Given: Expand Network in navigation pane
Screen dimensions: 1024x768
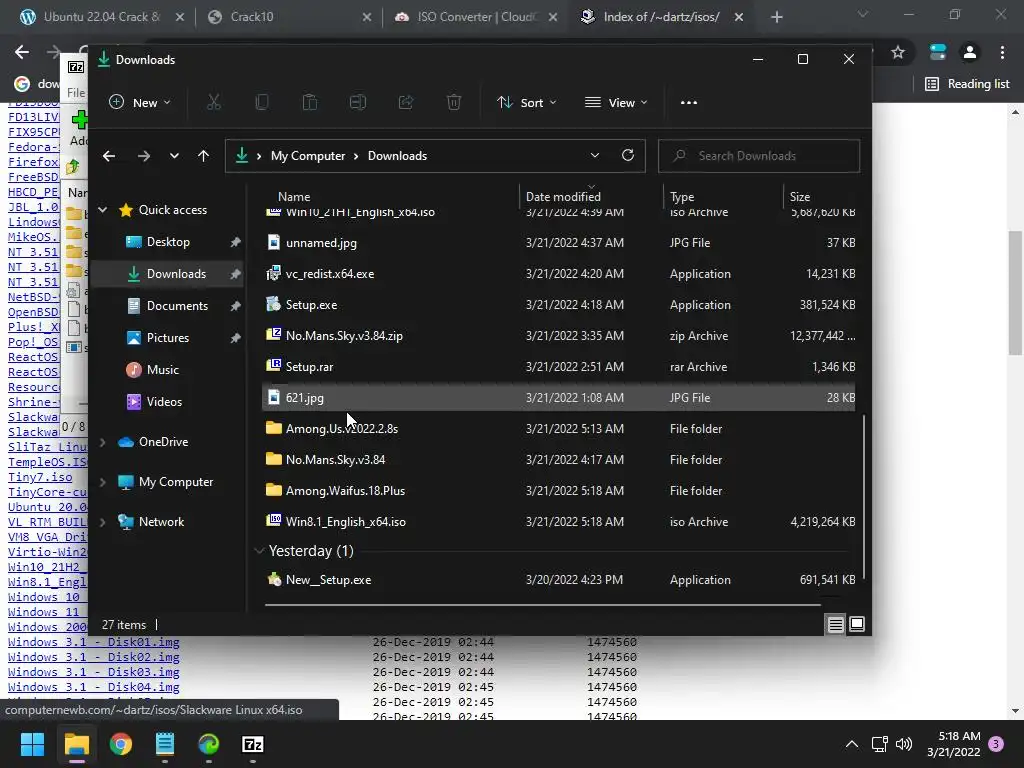Looking at the screenshot, I should [103, 522].
